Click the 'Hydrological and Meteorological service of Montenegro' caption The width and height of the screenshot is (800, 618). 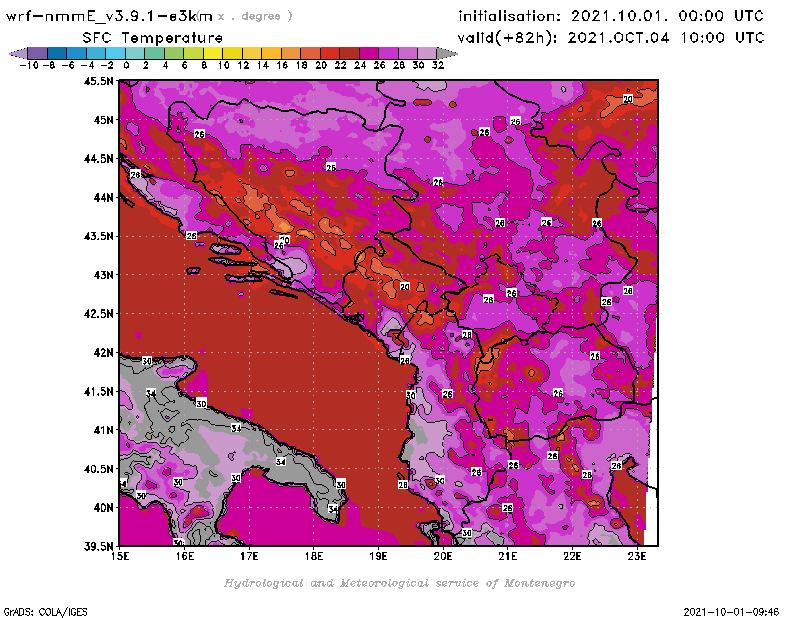pyautogui.click(x=399, y=583)
